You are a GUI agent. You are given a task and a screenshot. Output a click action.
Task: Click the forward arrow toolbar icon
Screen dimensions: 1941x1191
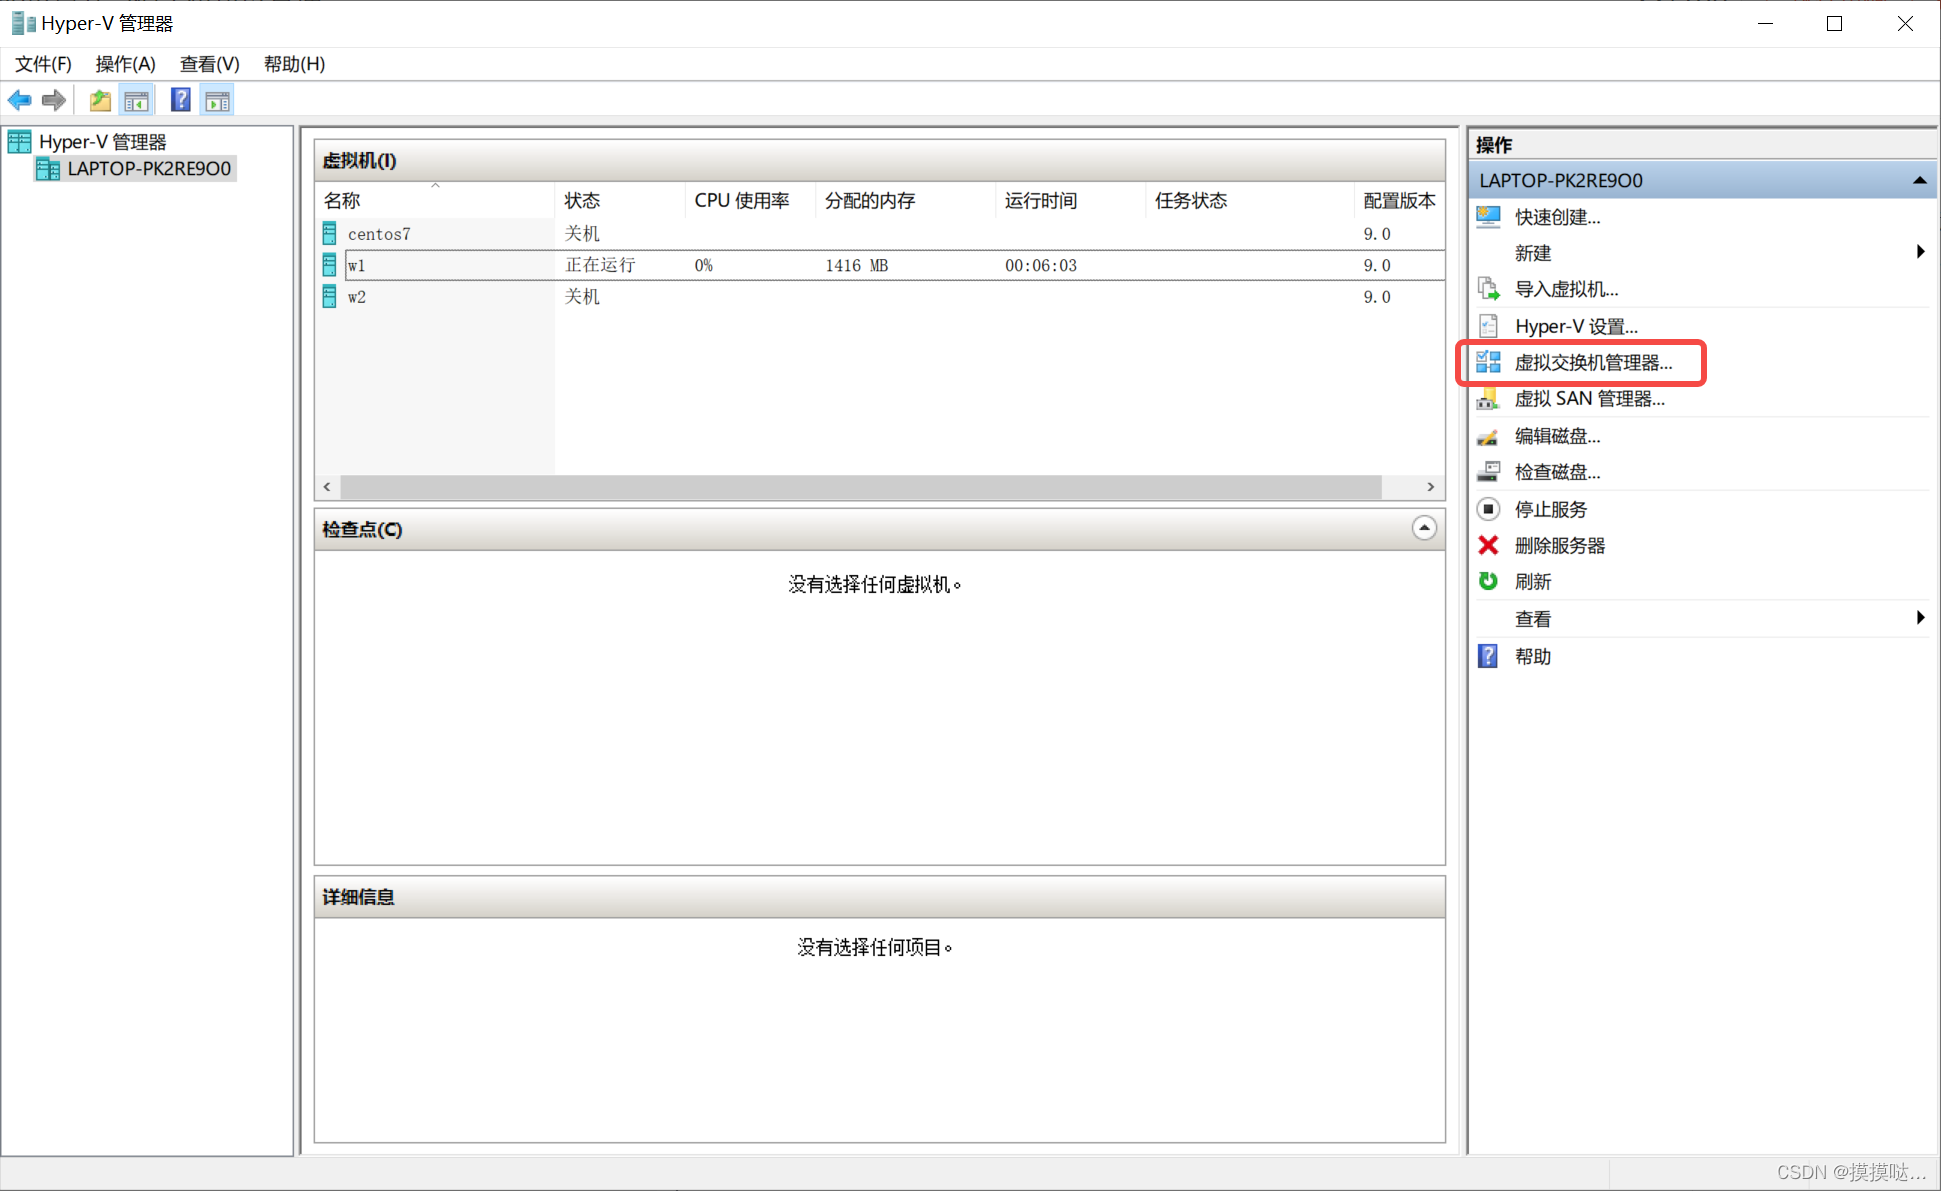pos(54,100)
